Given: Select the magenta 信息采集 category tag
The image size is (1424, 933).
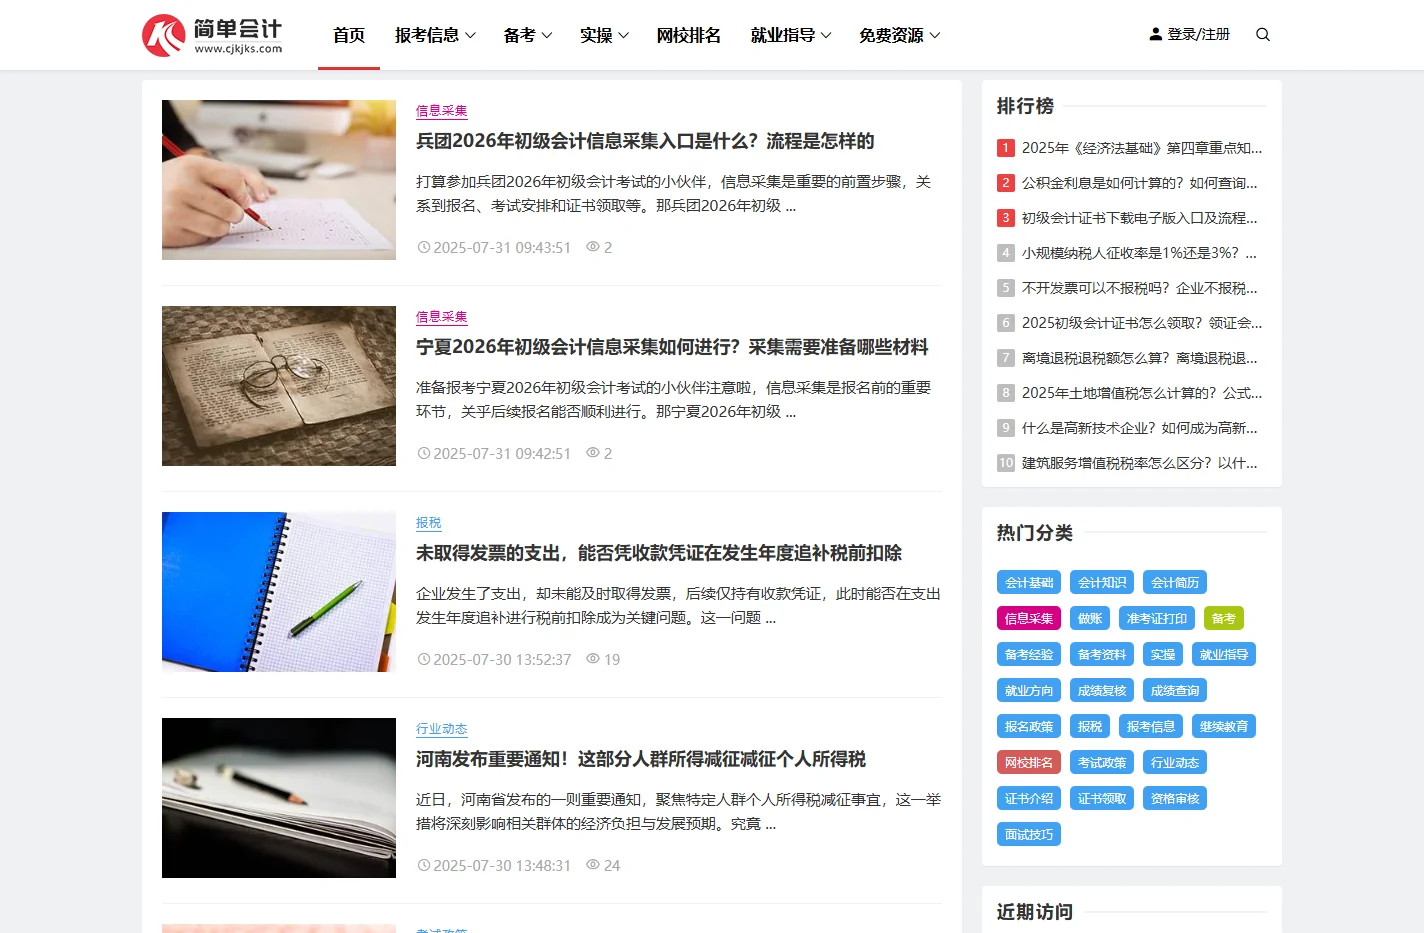Looking at the screenshot, I should click(1029, 618).
